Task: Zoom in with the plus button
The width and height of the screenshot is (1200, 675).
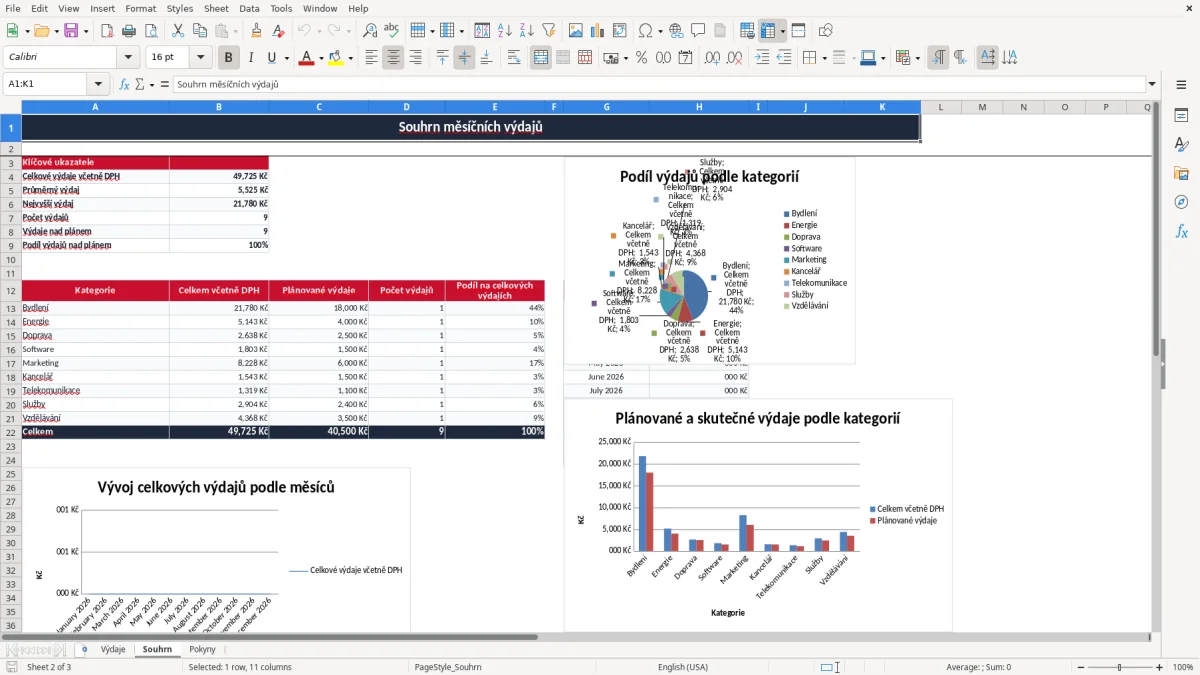Action: (x=1160, y=667)
